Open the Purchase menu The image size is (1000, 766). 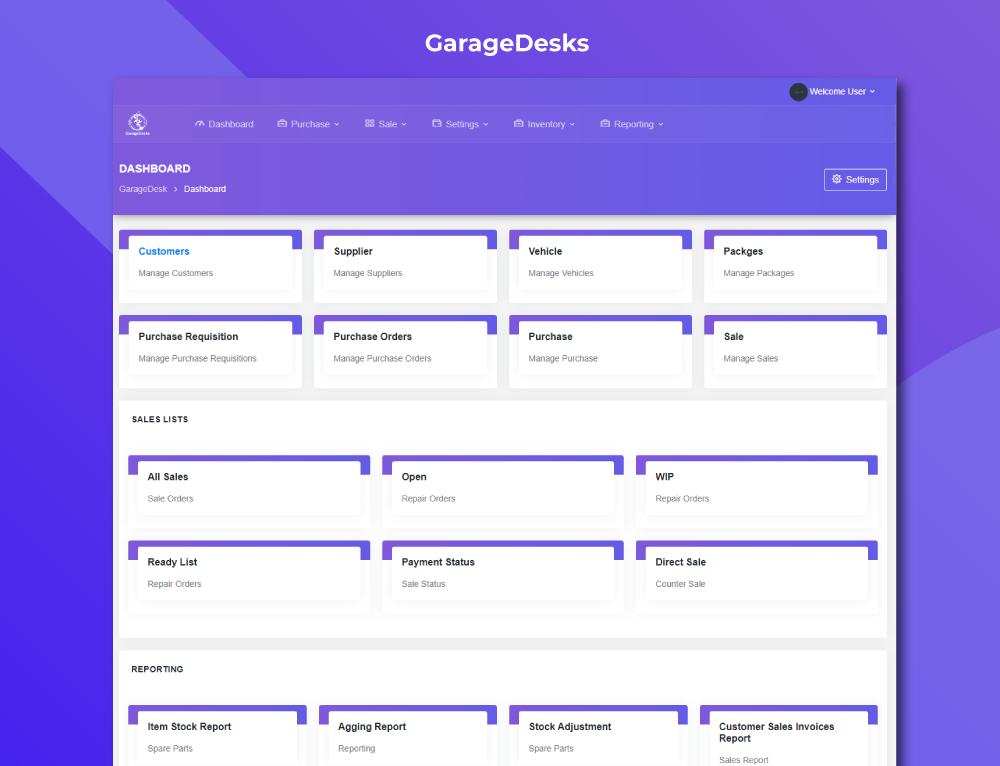pyautogui.click(x=309, y=124)
